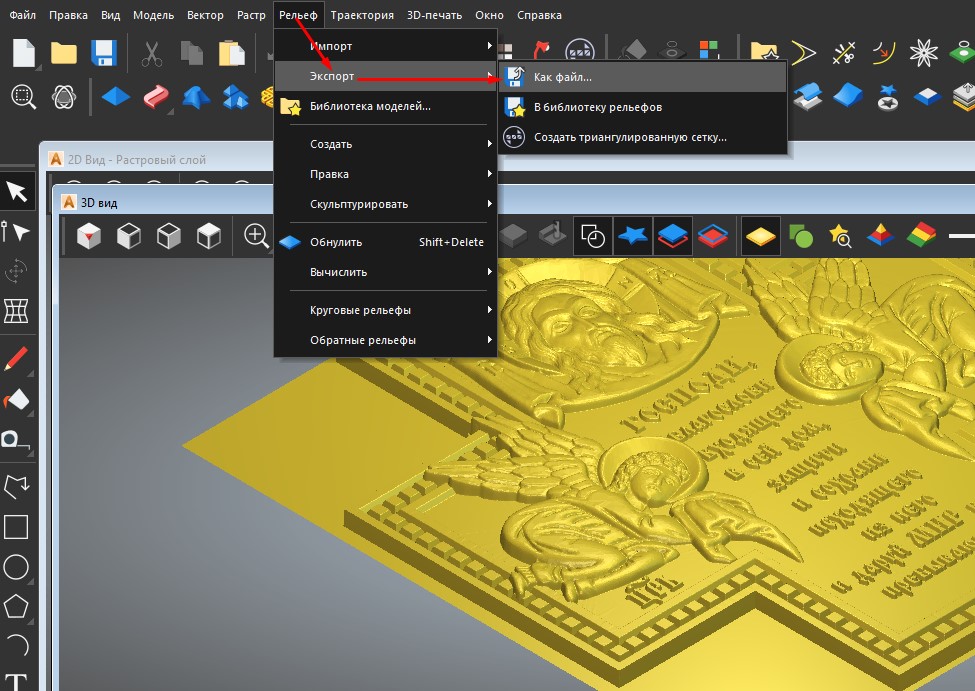Select the Обнулить relief command
This screenshot has width=975, height=691.
pos(386,242)
